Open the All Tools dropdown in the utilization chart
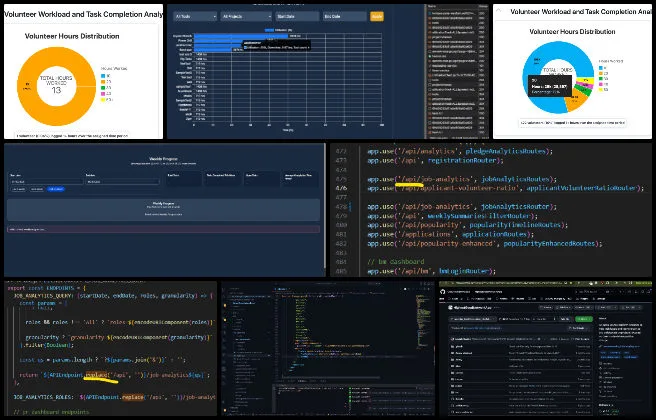Viewport: 656px width, 420px height. point(195,16)
